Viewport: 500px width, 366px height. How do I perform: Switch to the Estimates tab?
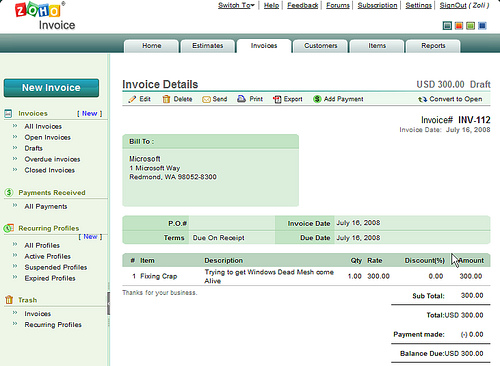coord(207,46)
